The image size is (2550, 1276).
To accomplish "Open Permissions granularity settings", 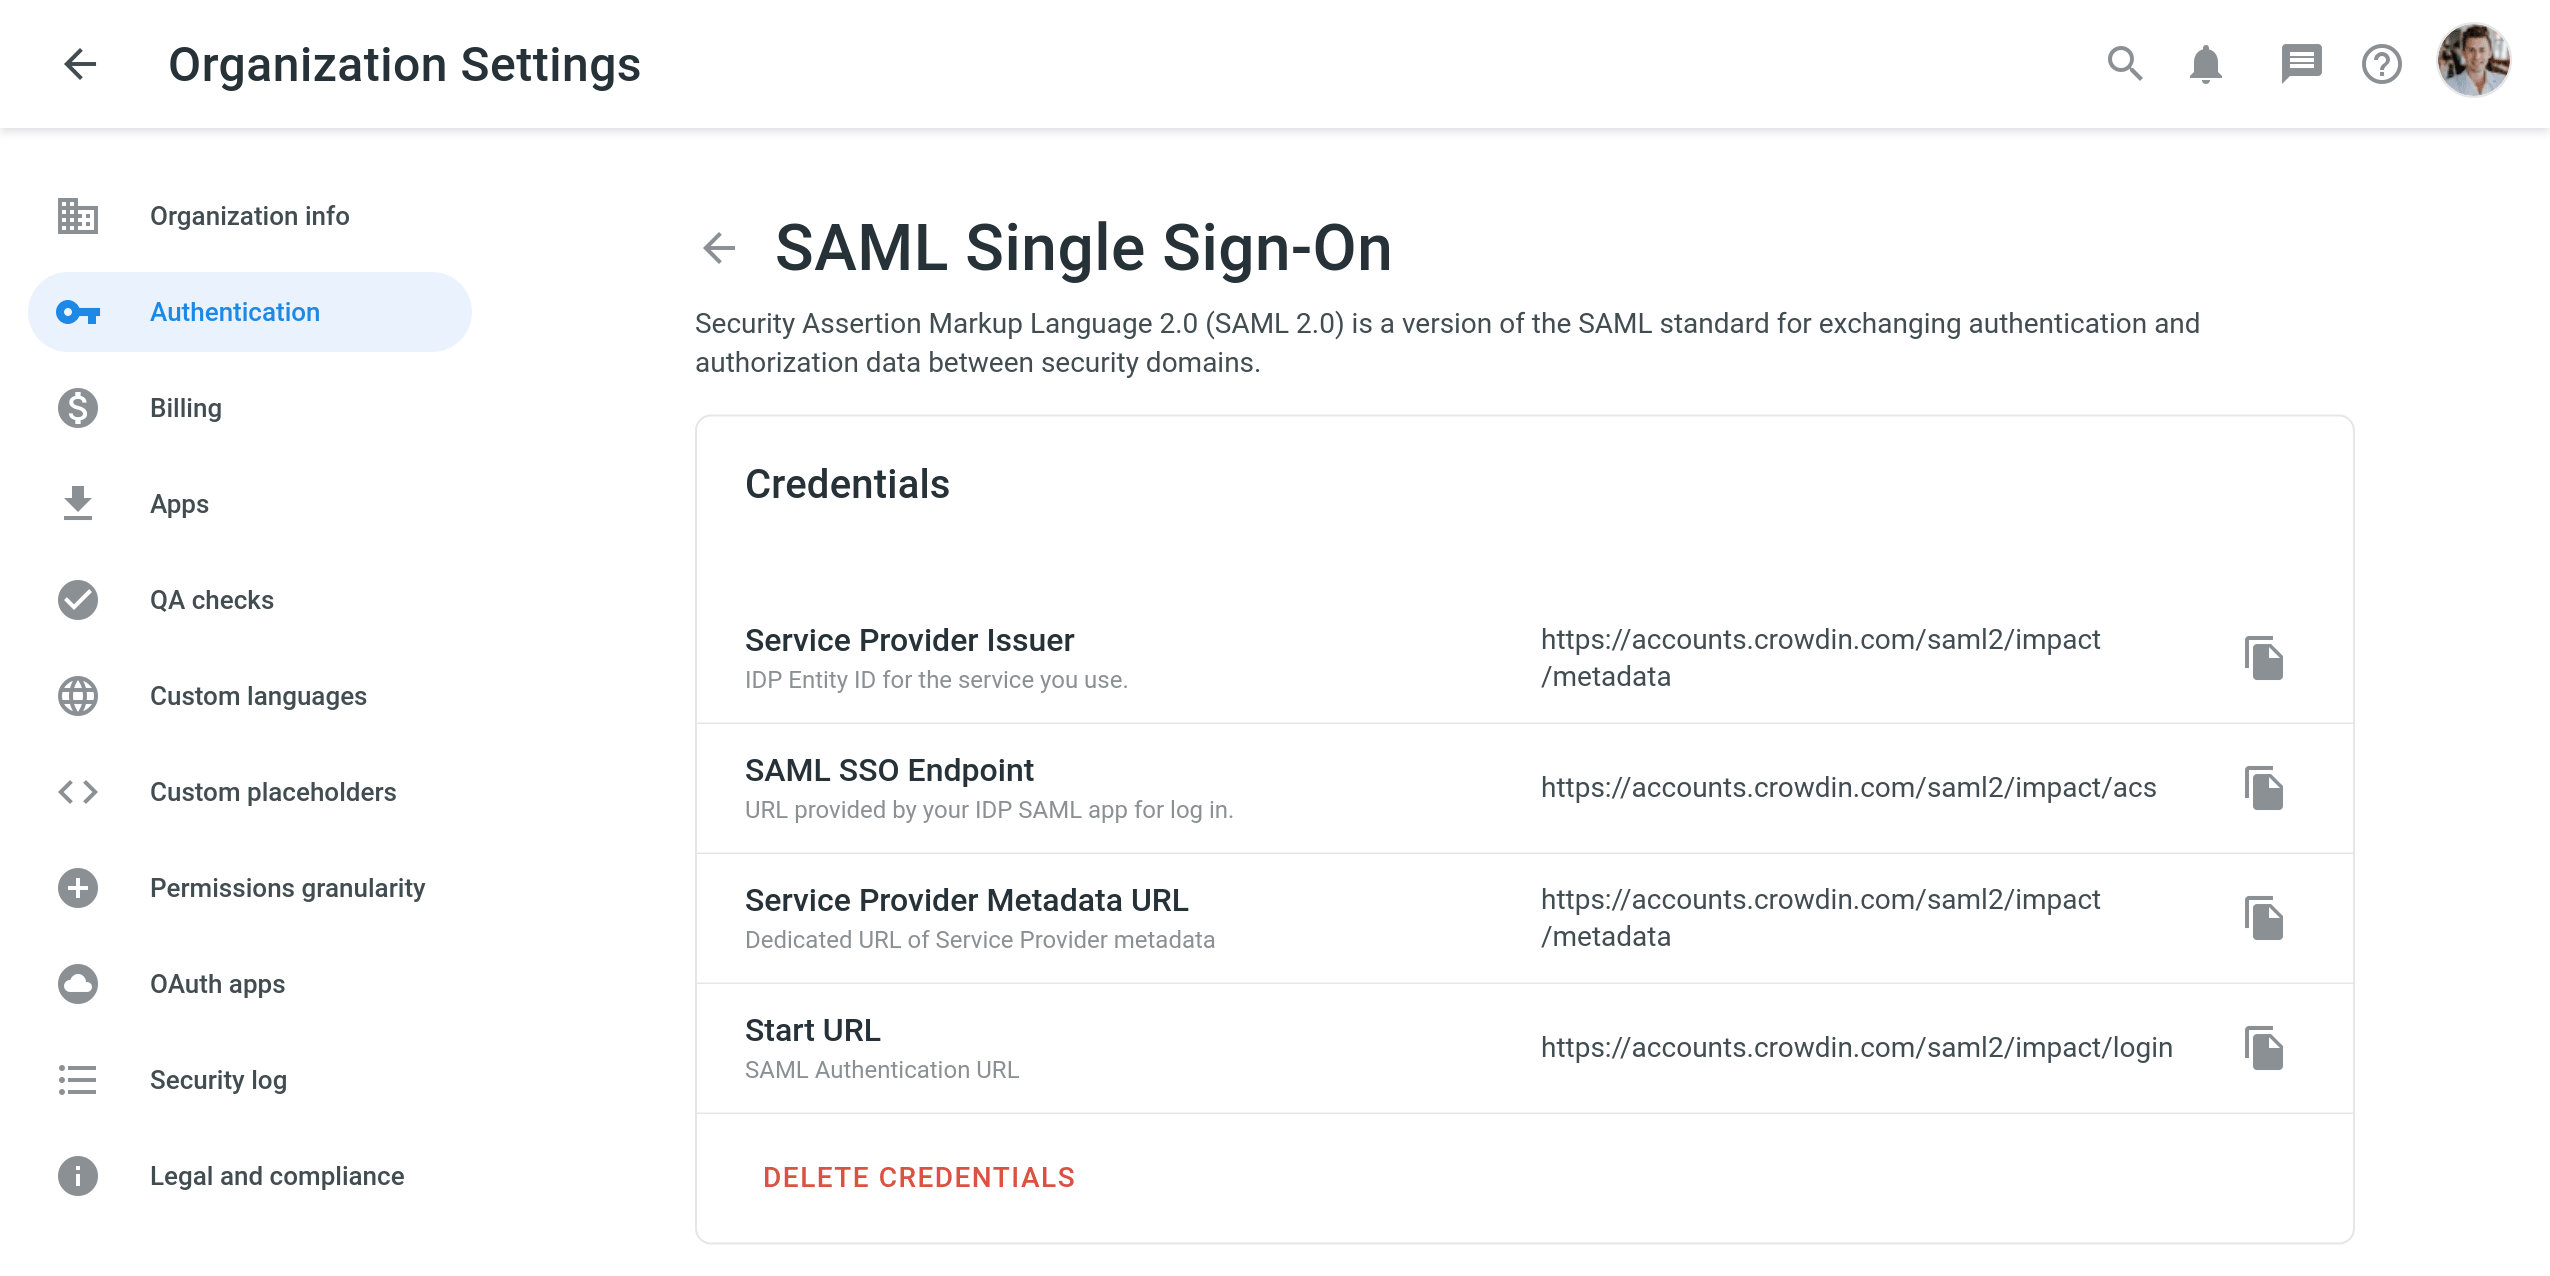I will 287,888.
